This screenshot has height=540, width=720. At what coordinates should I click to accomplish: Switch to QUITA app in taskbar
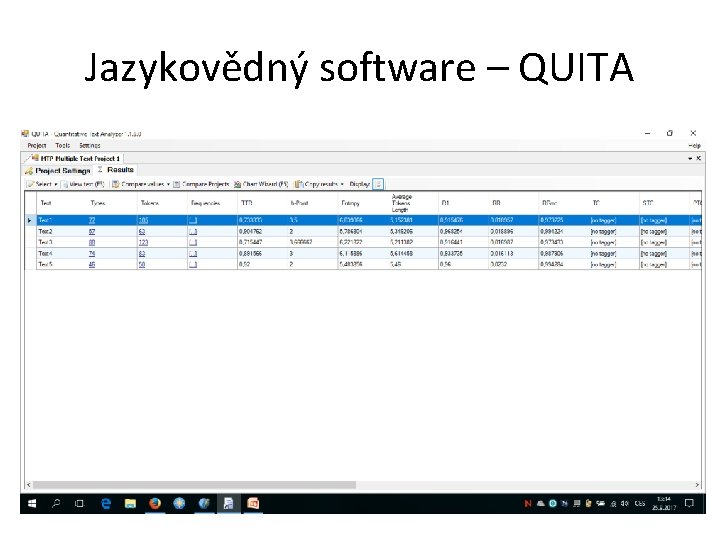click(x=228, y=504)
